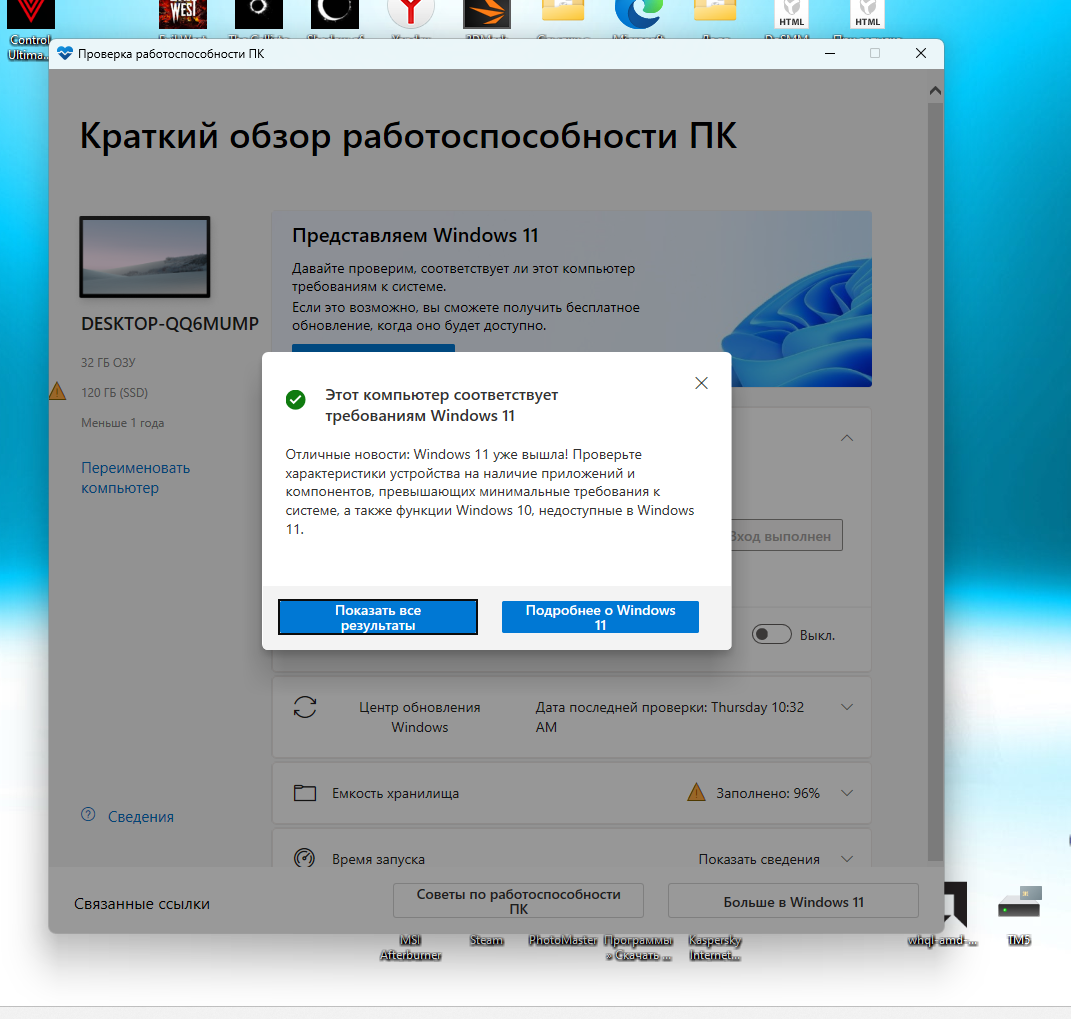
Task: Open the HTML file icon beside the folder
Action: coord(792,14)
